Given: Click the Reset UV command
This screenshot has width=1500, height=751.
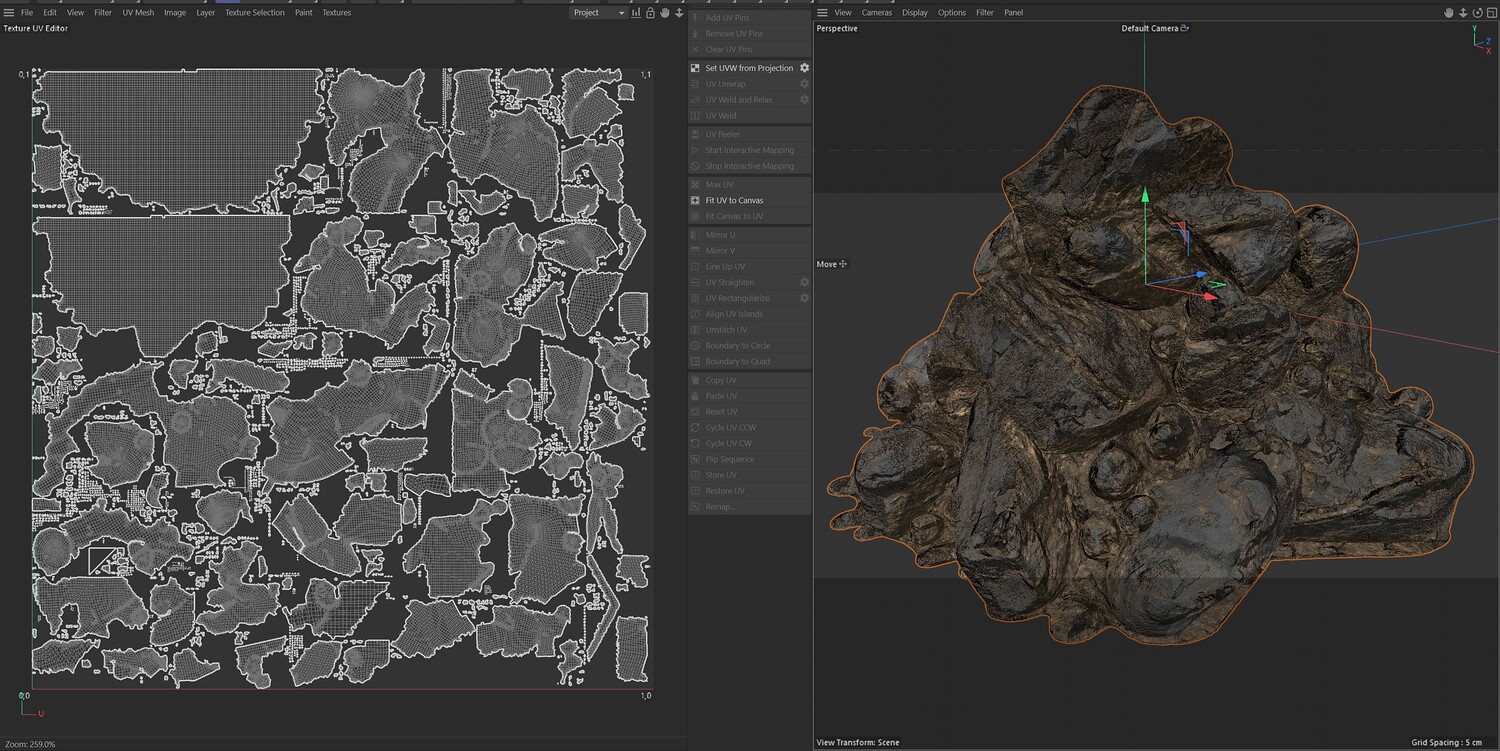Looking at the screenshot, I should 750,412.
